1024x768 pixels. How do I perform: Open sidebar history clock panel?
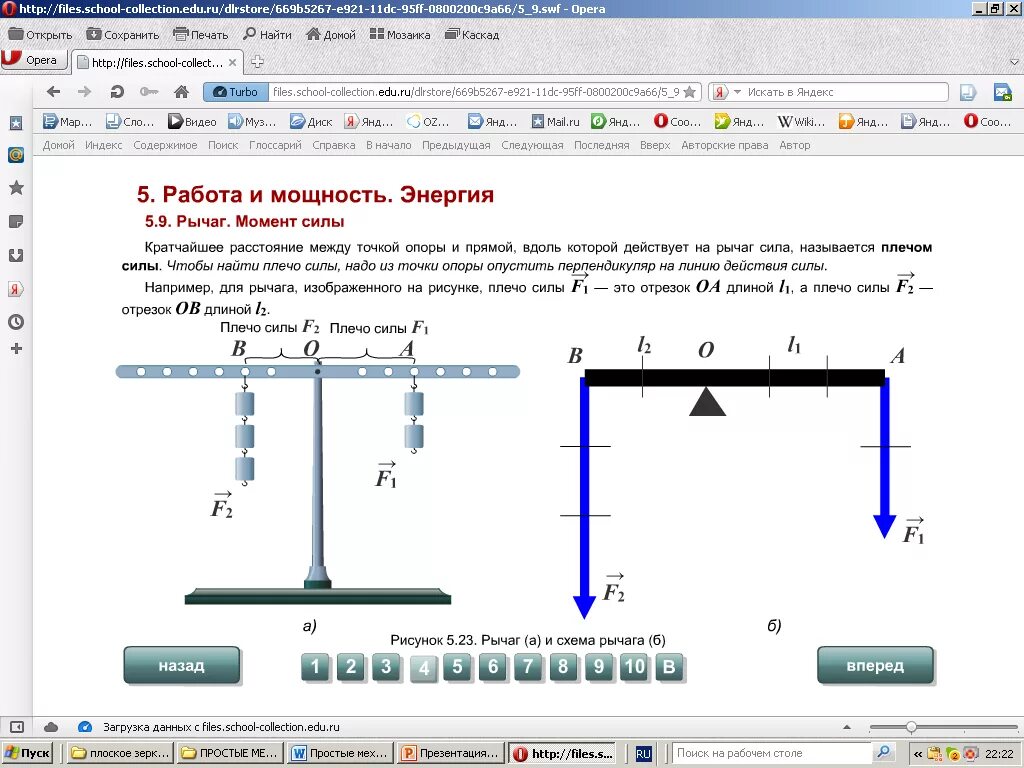(x=16, y=322)
